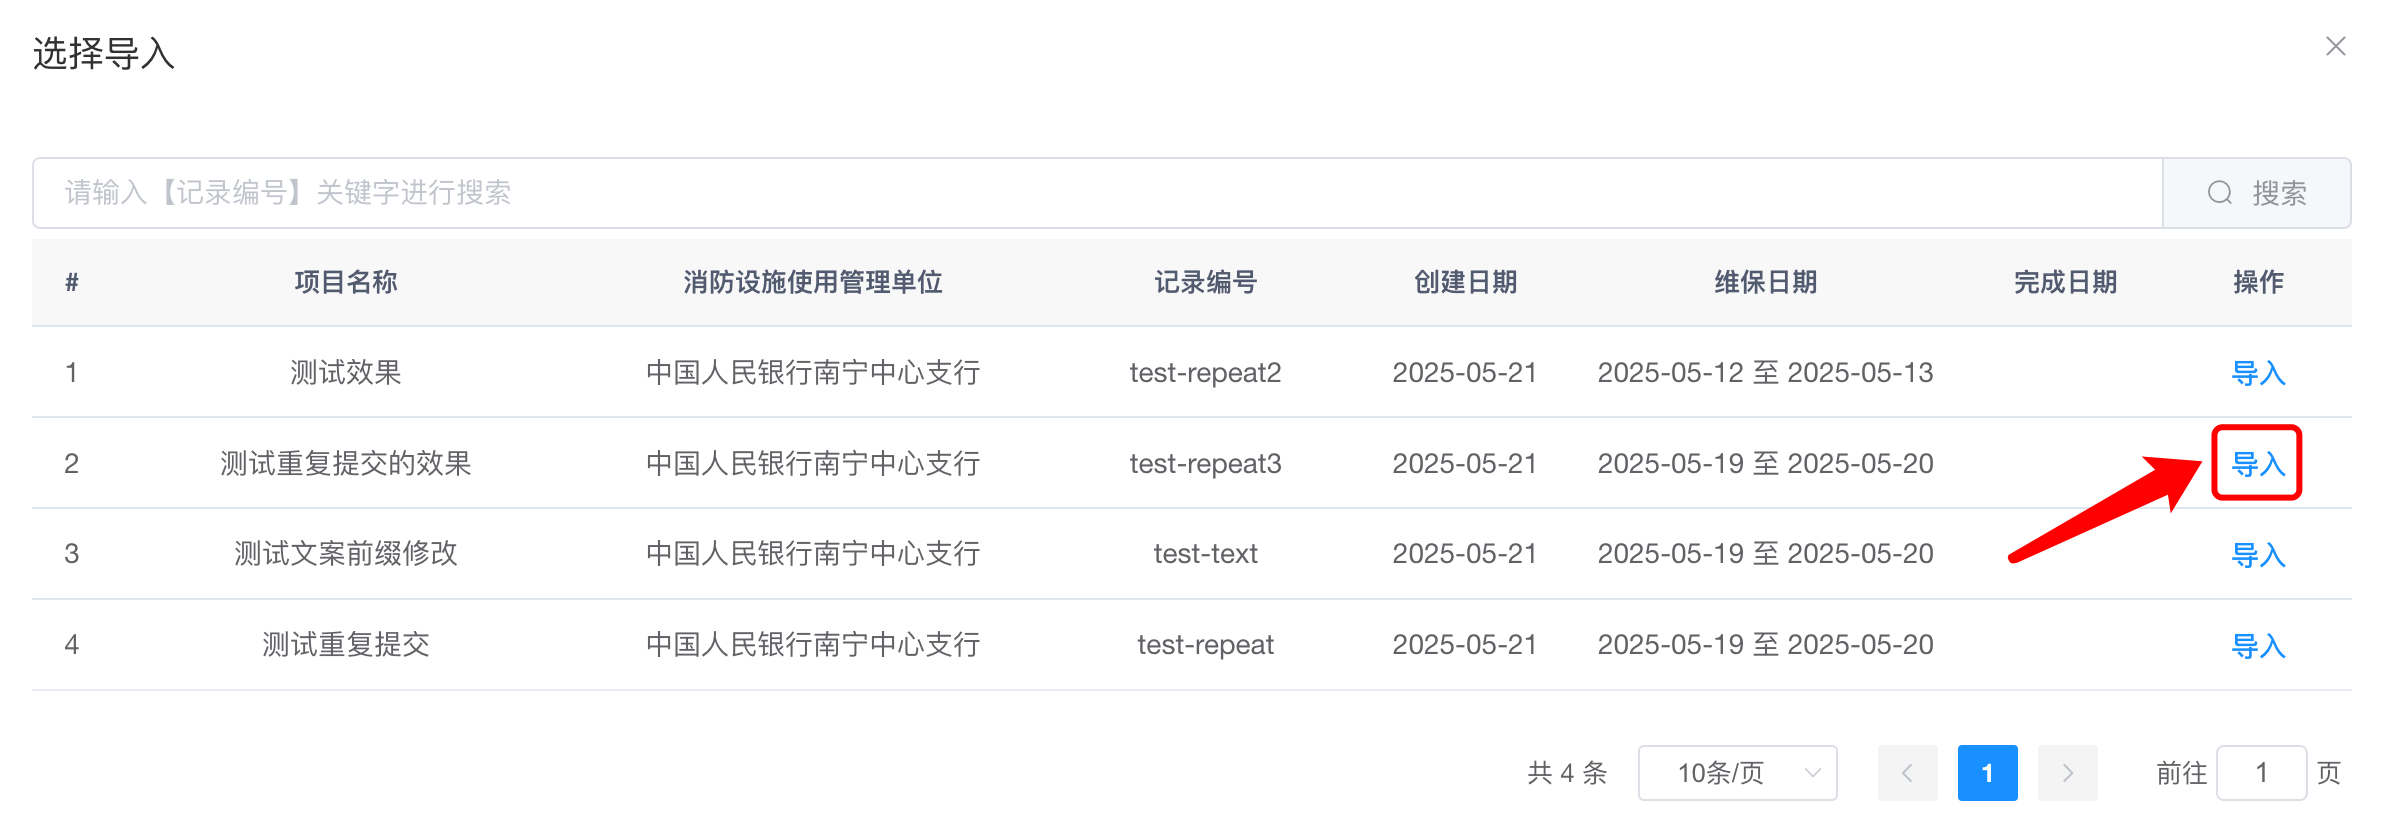The height and width of the screenshot is (840, 2384).
Task: Import the test-repeat3 record
Action: pos(2258,464)
